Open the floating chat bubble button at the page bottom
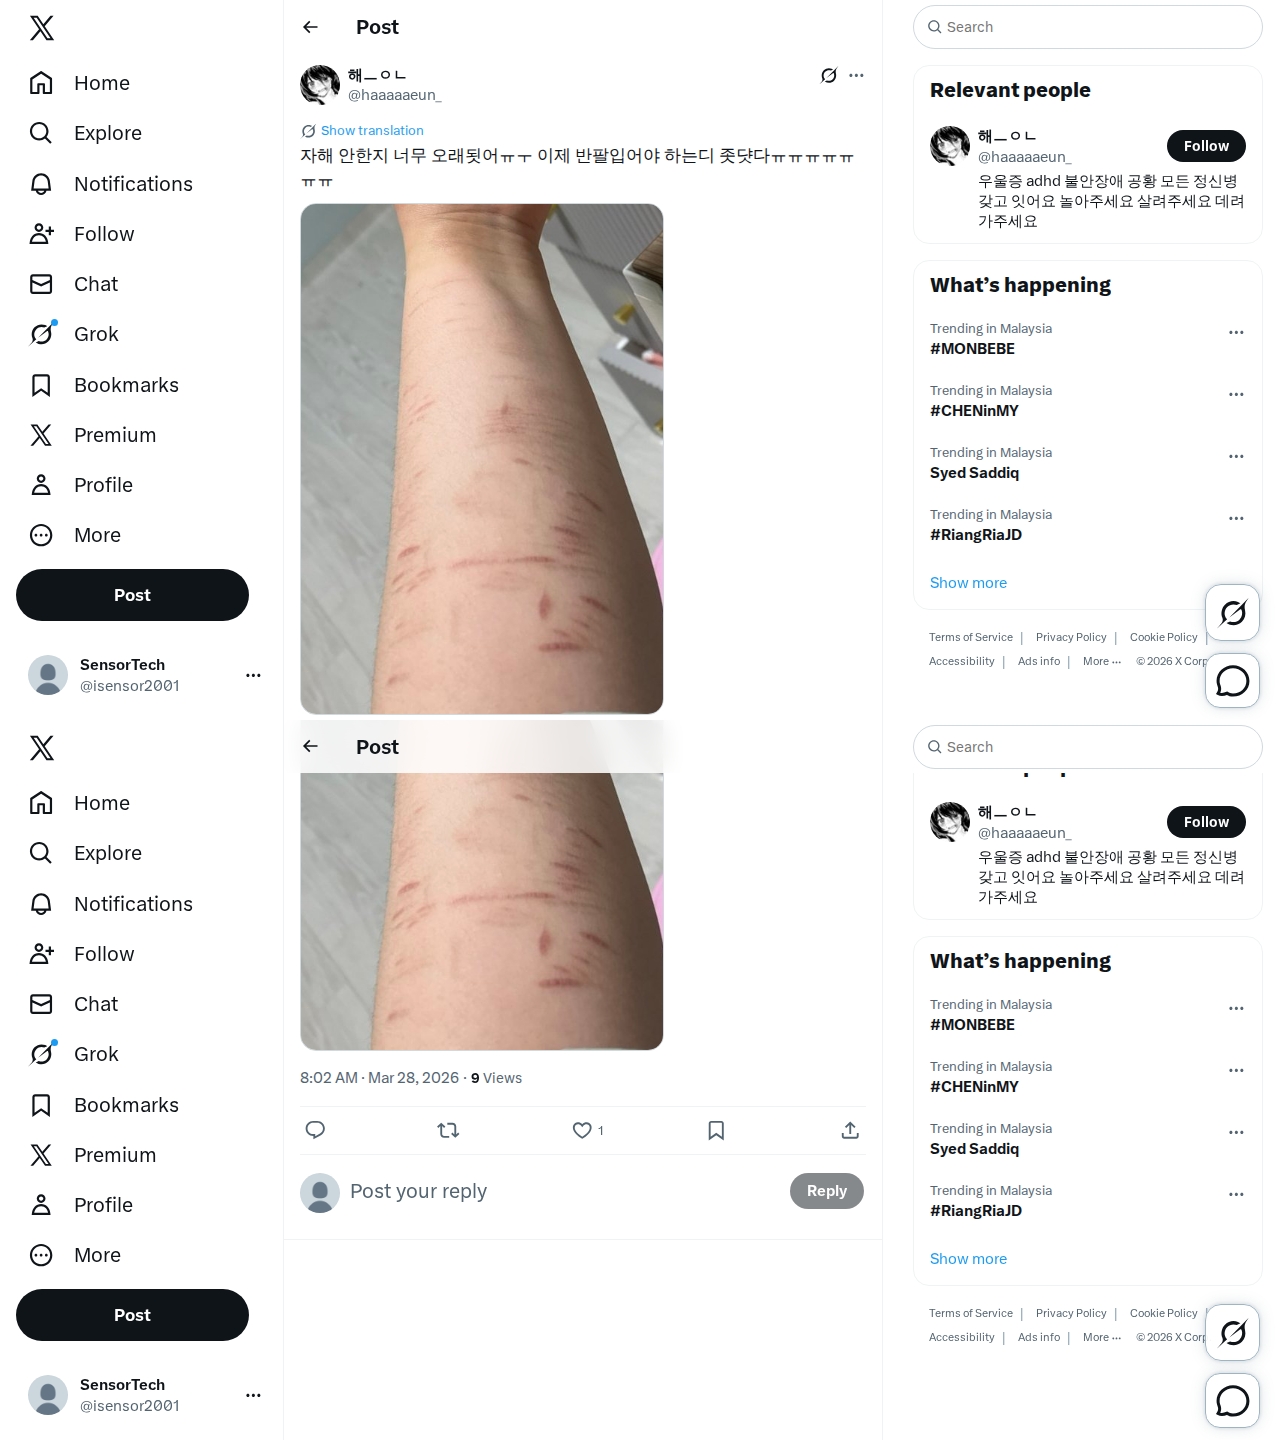The height and width of the screenshot is (1440, 1280). click(x=1232, y=1400)
